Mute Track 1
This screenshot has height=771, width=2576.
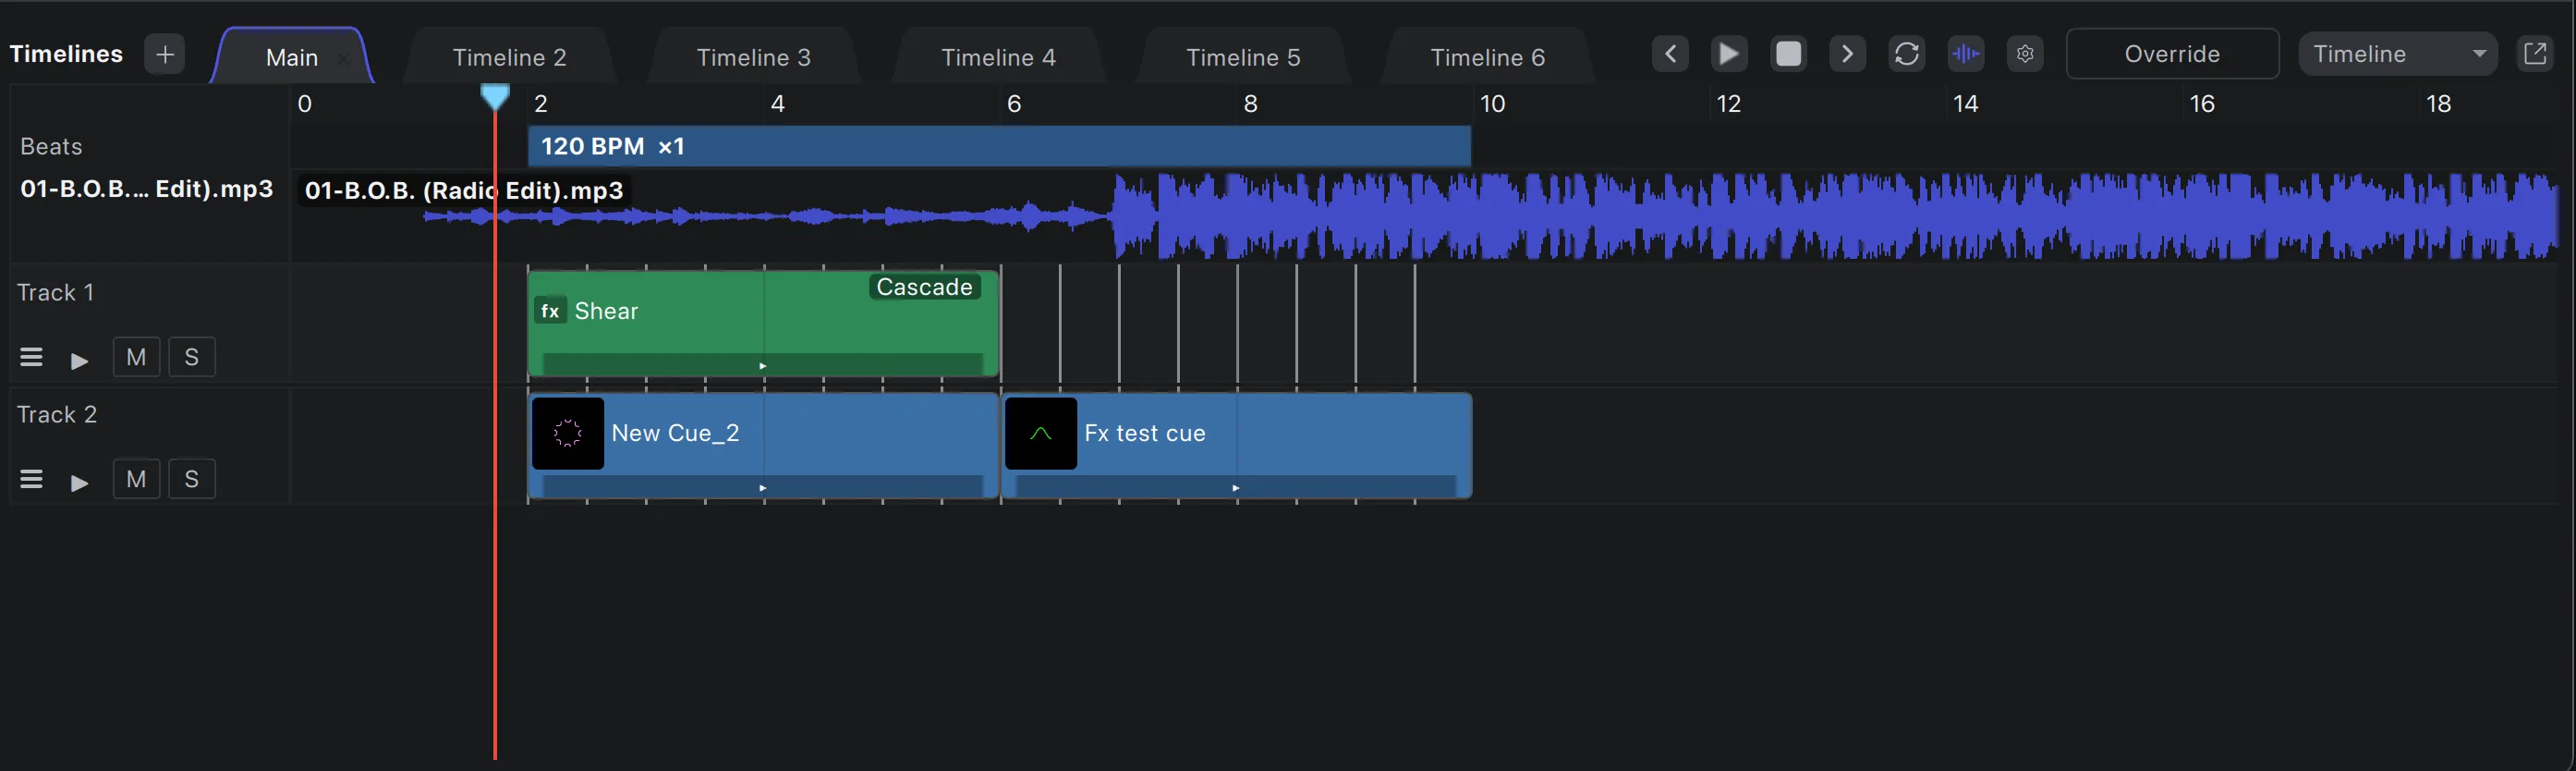coord(136,357)
